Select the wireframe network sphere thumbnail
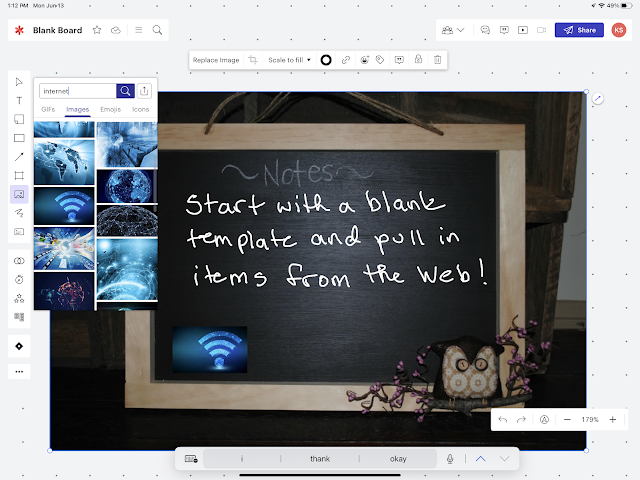The width and height of the screenshot is (640, 480). coord(127,221)
